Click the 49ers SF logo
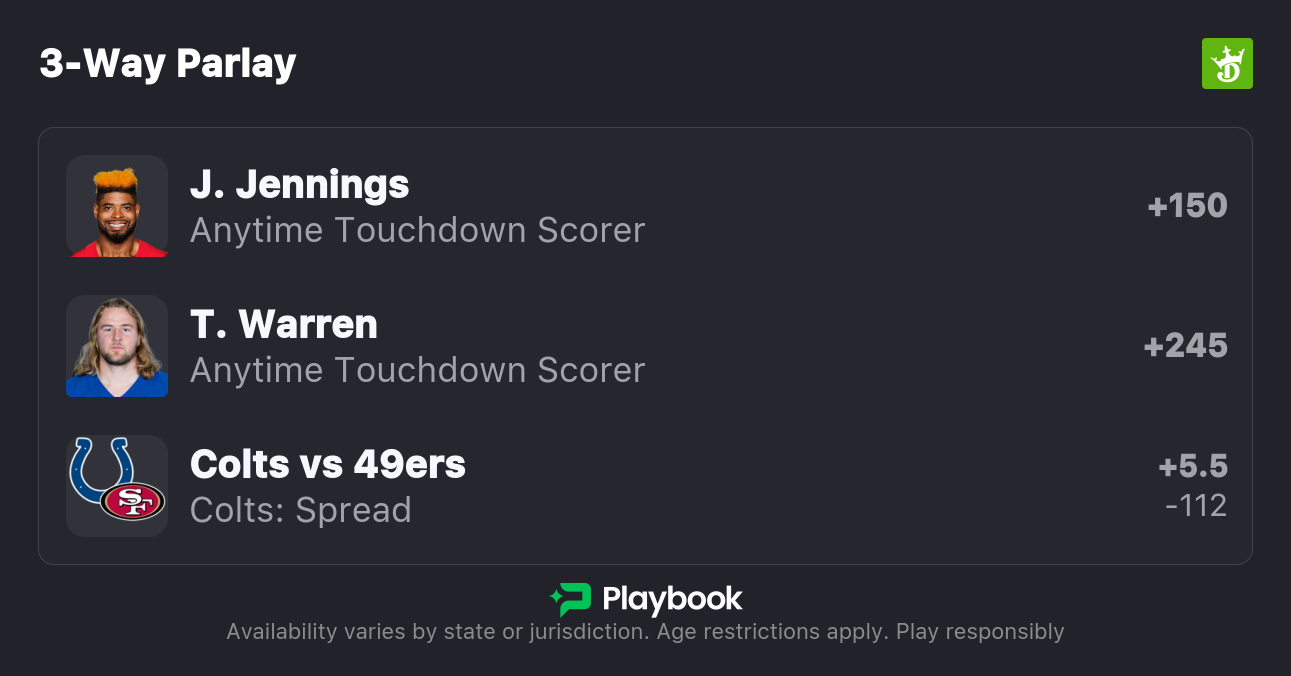This screenshot has width=1291, height=676. [134, 501]
